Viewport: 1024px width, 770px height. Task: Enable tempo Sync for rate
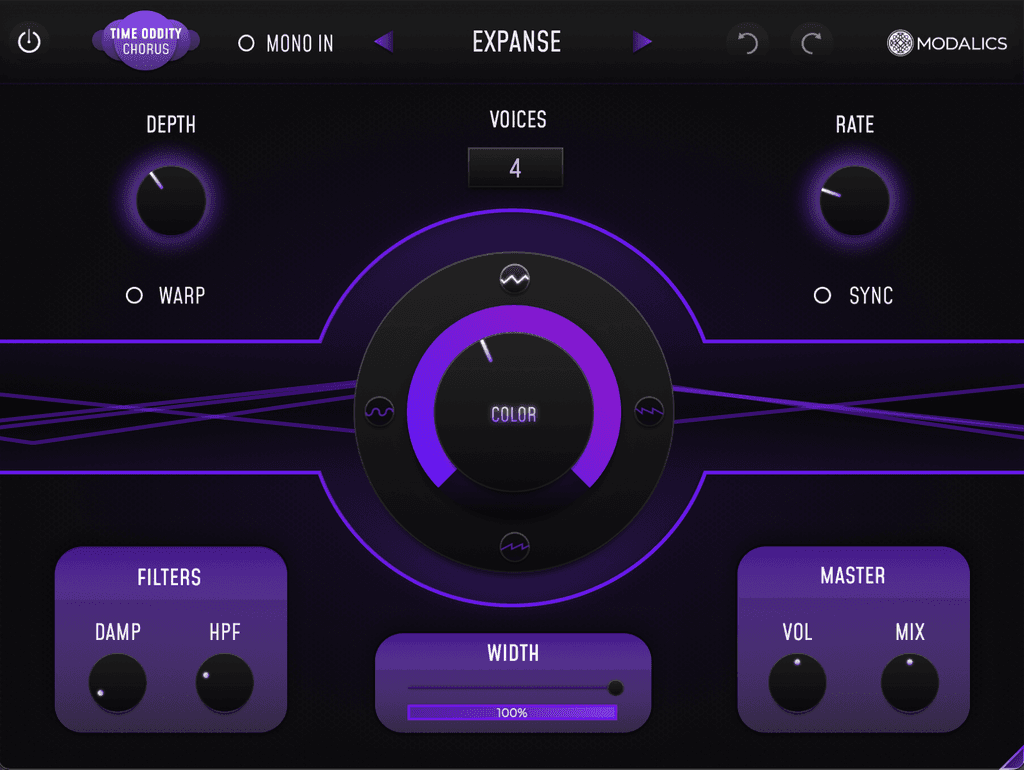pyautogui.click(x=822, y=296)
